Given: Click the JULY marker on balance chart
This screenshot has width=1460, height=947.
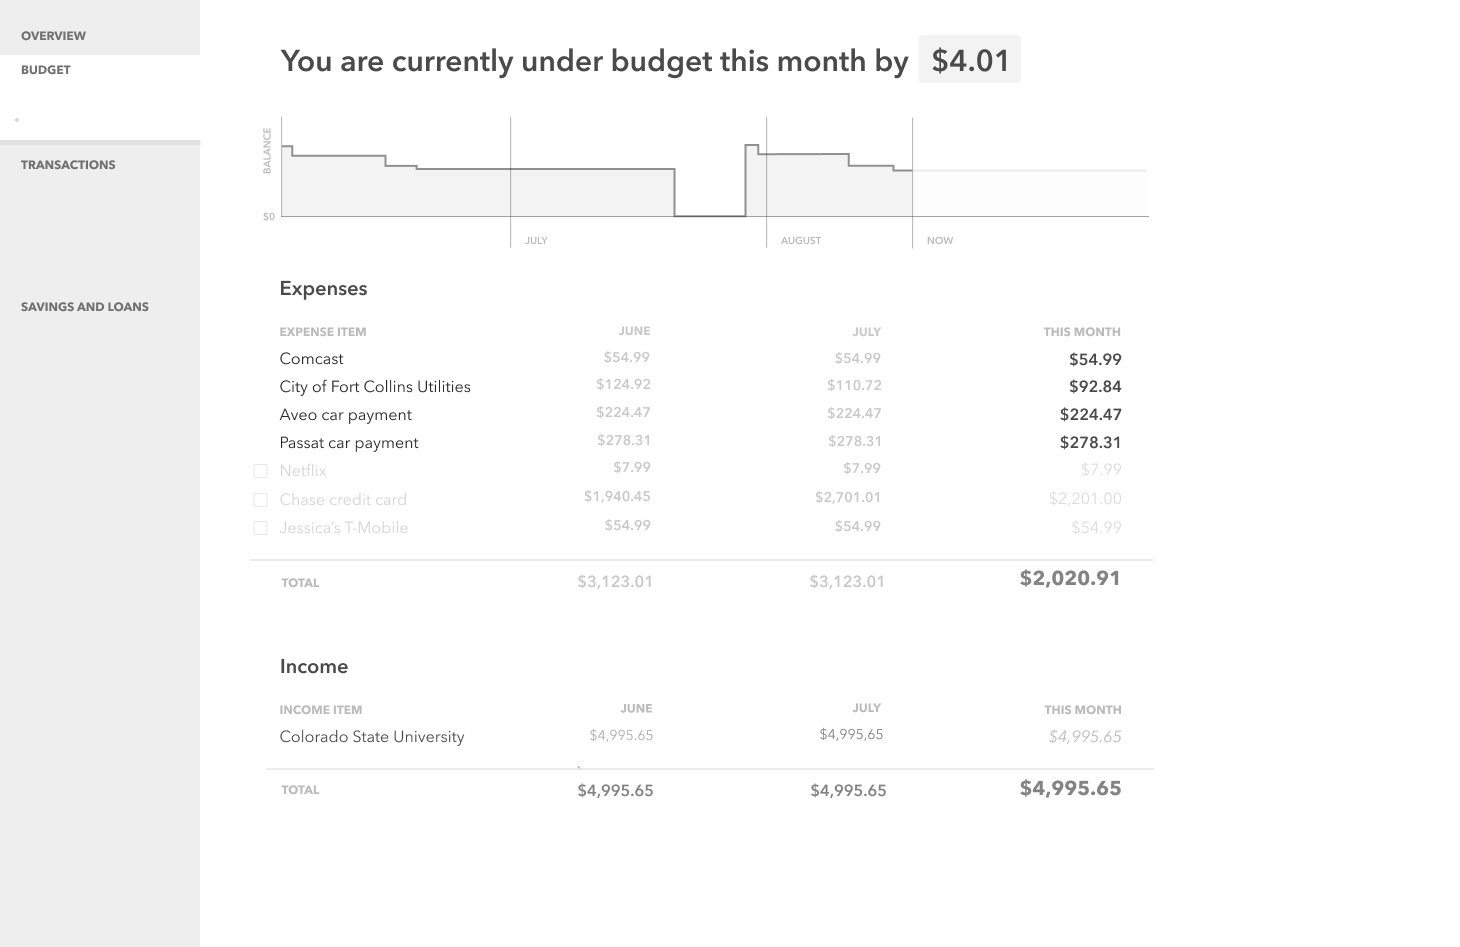Looking at the screenshot, I should click(x=536, y=241).
